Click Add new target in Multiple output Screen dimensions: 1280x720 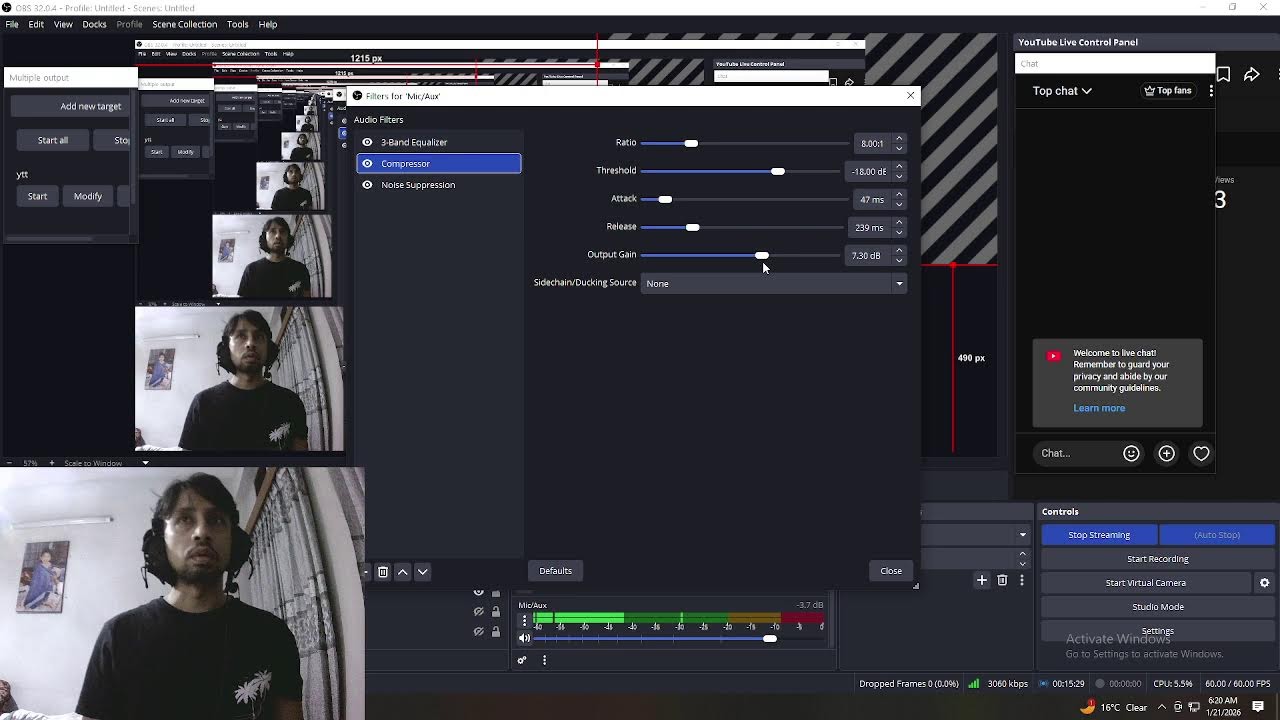pyautogui.click(x=90, y=106)
